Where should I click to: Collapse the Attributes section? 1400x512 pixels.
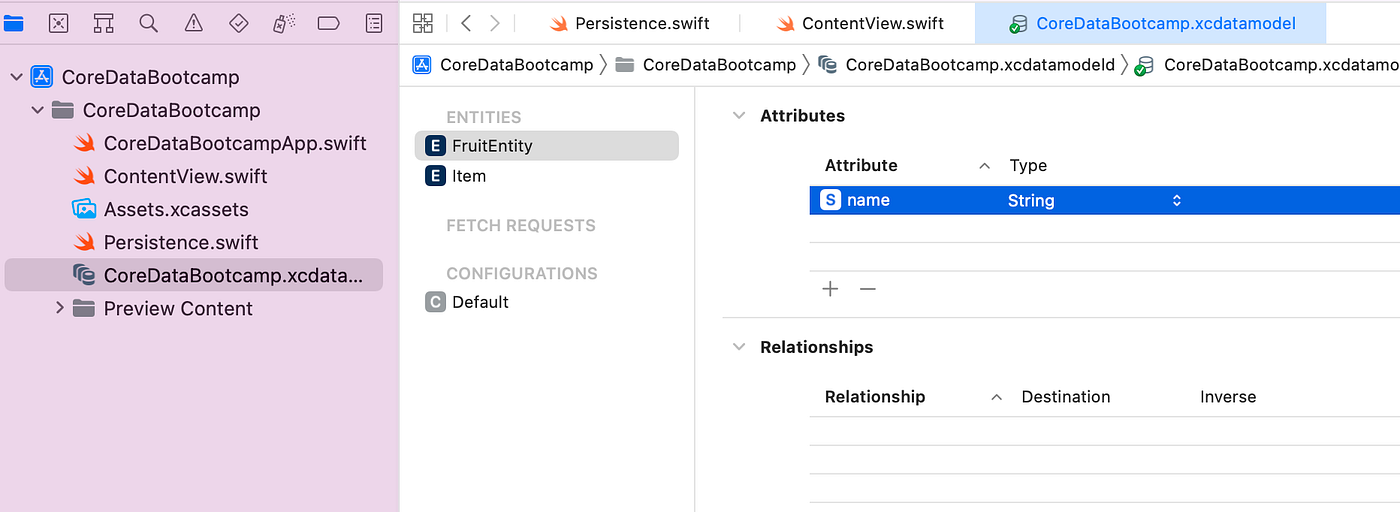[739, 116]
